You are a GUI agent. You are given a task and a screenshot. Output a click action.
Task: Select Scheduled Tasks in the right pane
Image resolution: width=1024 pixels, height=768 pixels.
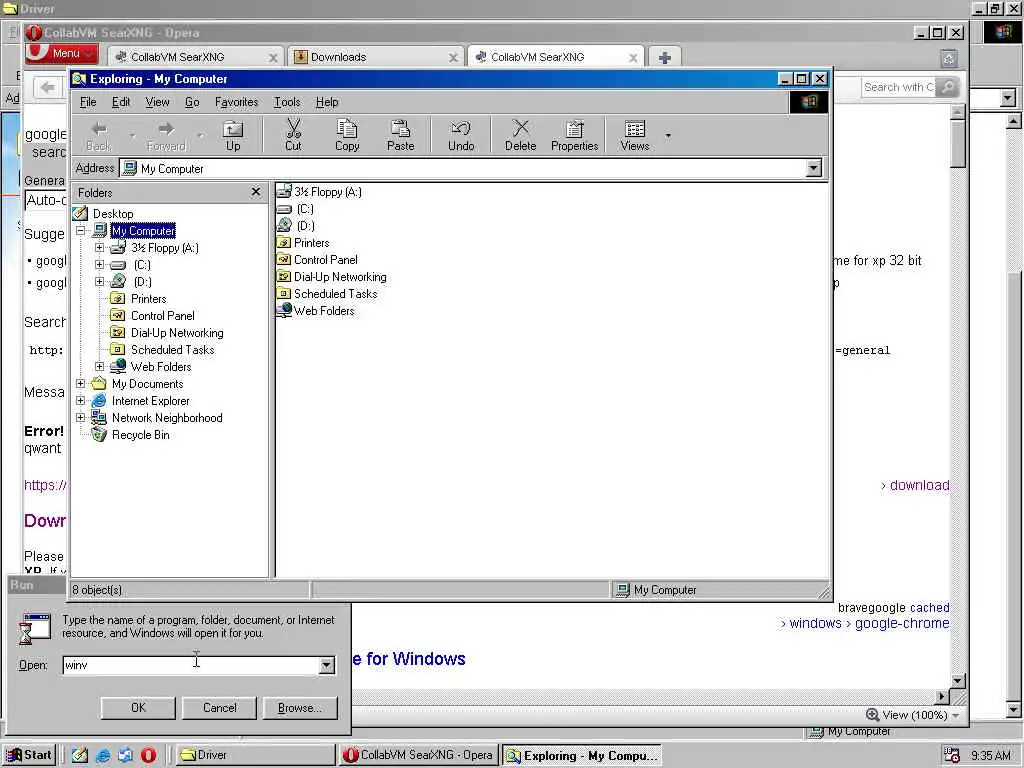tap(327, 294)
